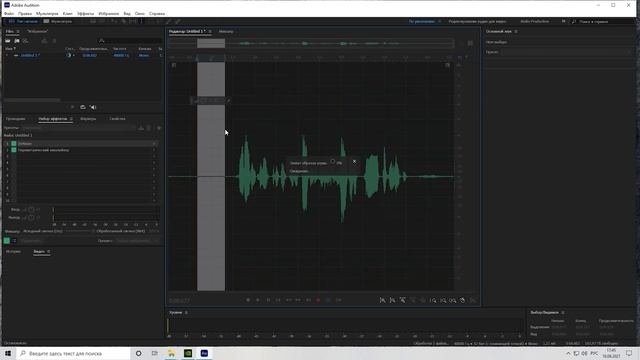Click Zoom In amplitude icon
The image size is (640, 360).
point(382,300)
